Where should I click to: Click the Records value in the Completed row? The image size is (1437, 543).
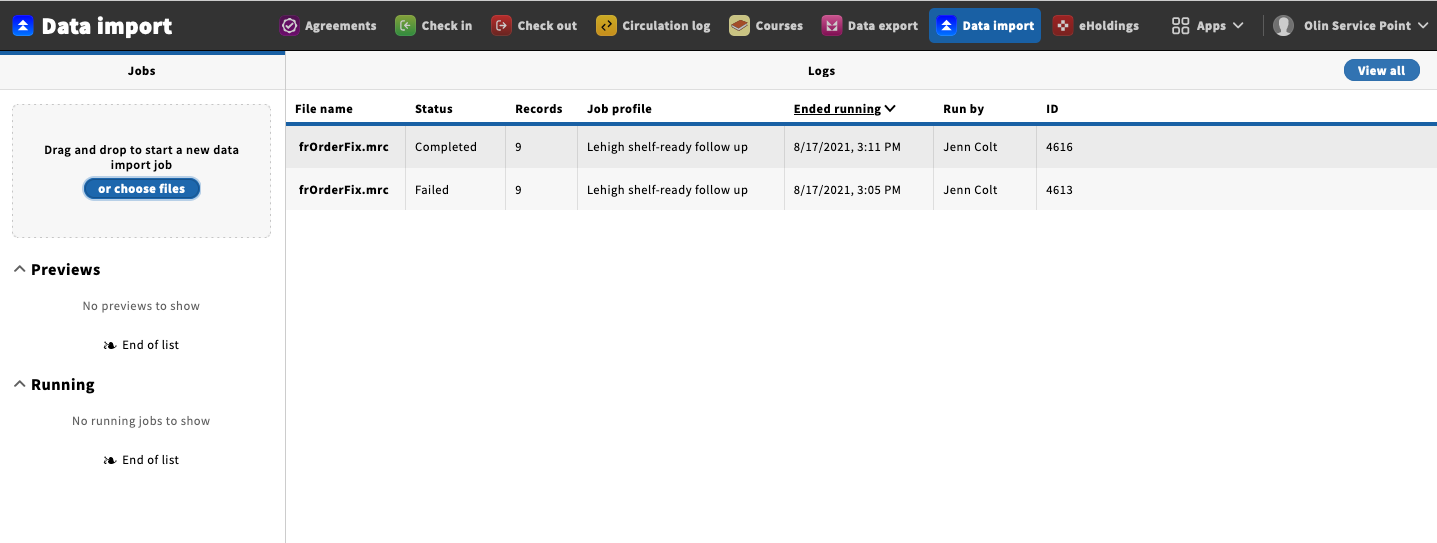(518, 147)
